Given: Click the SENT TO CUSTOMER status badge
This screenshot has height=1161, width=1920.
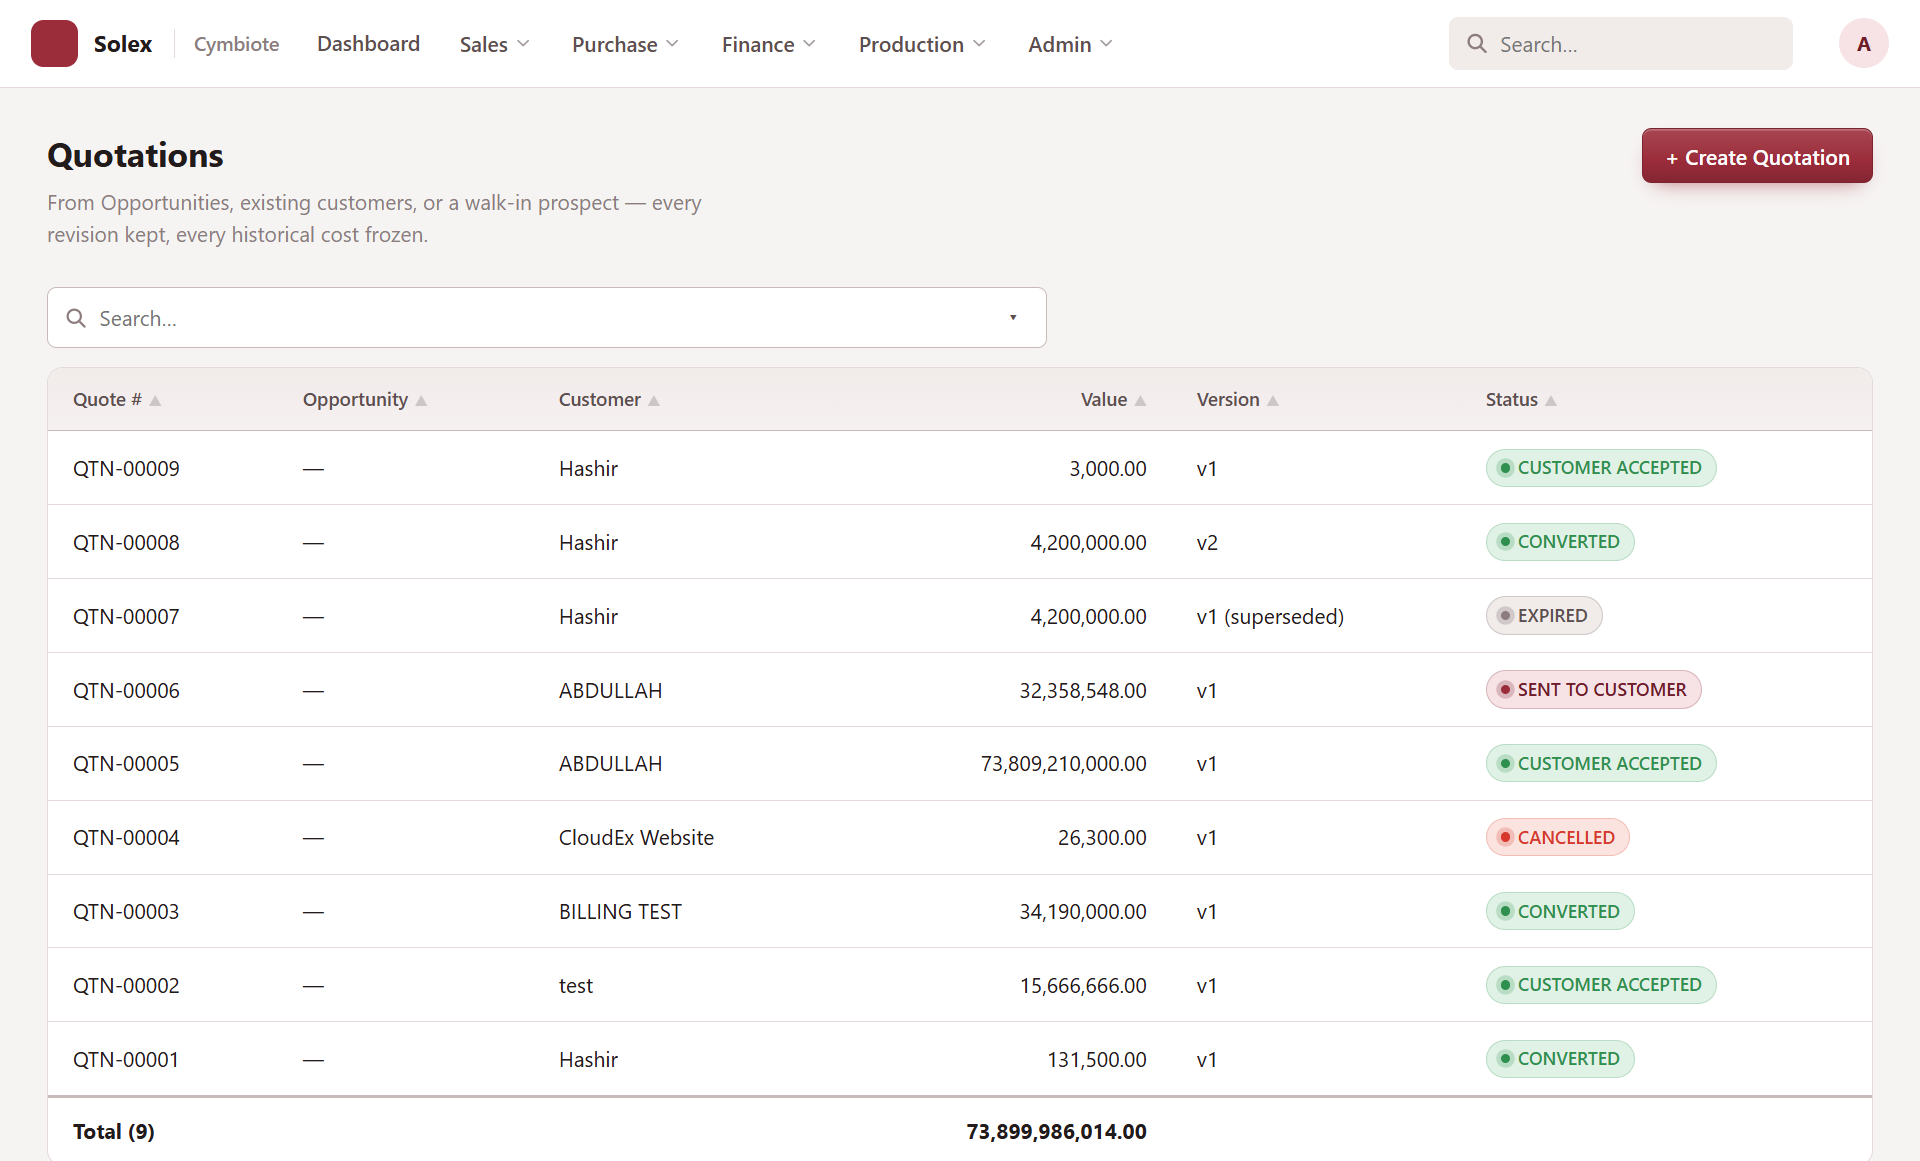Looking at the screenshot, I should (x=1593, y=690).
